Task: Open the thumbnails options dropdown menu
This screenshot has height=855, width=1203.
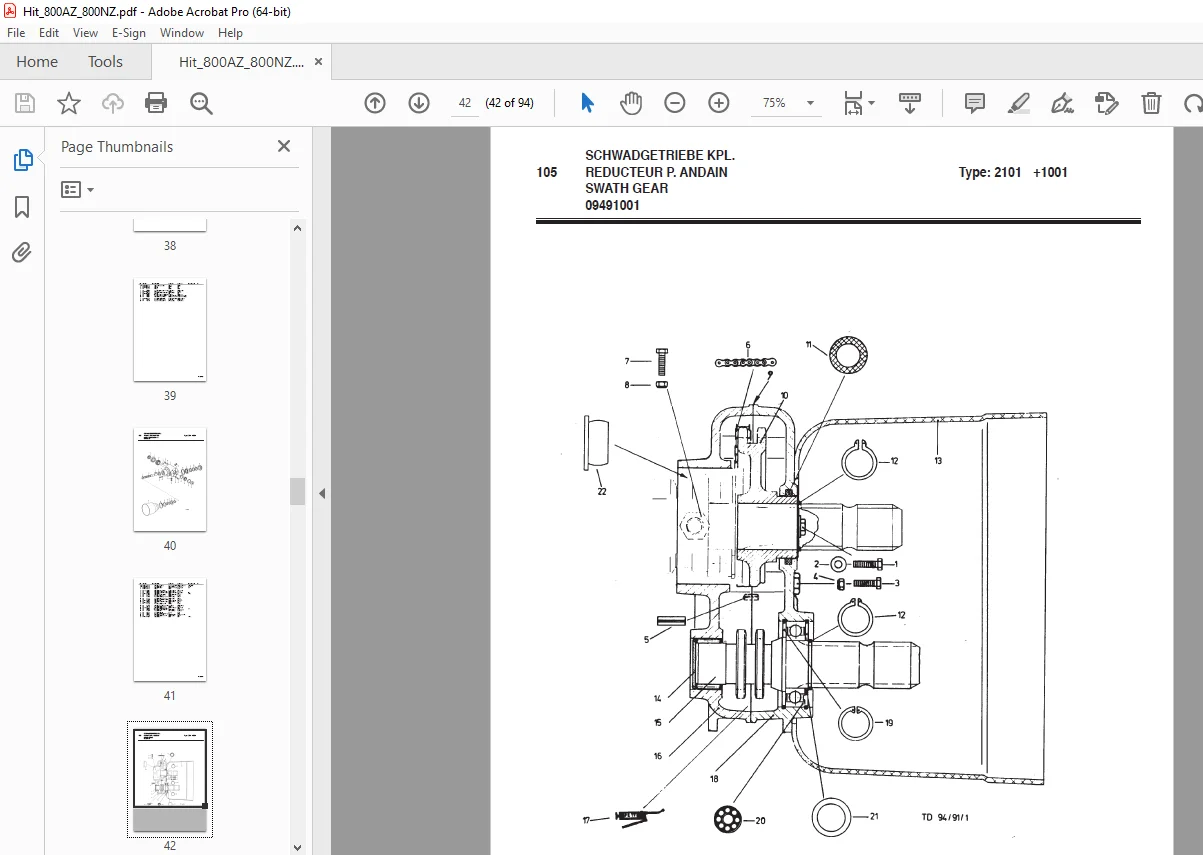Action: click(77, 189)
